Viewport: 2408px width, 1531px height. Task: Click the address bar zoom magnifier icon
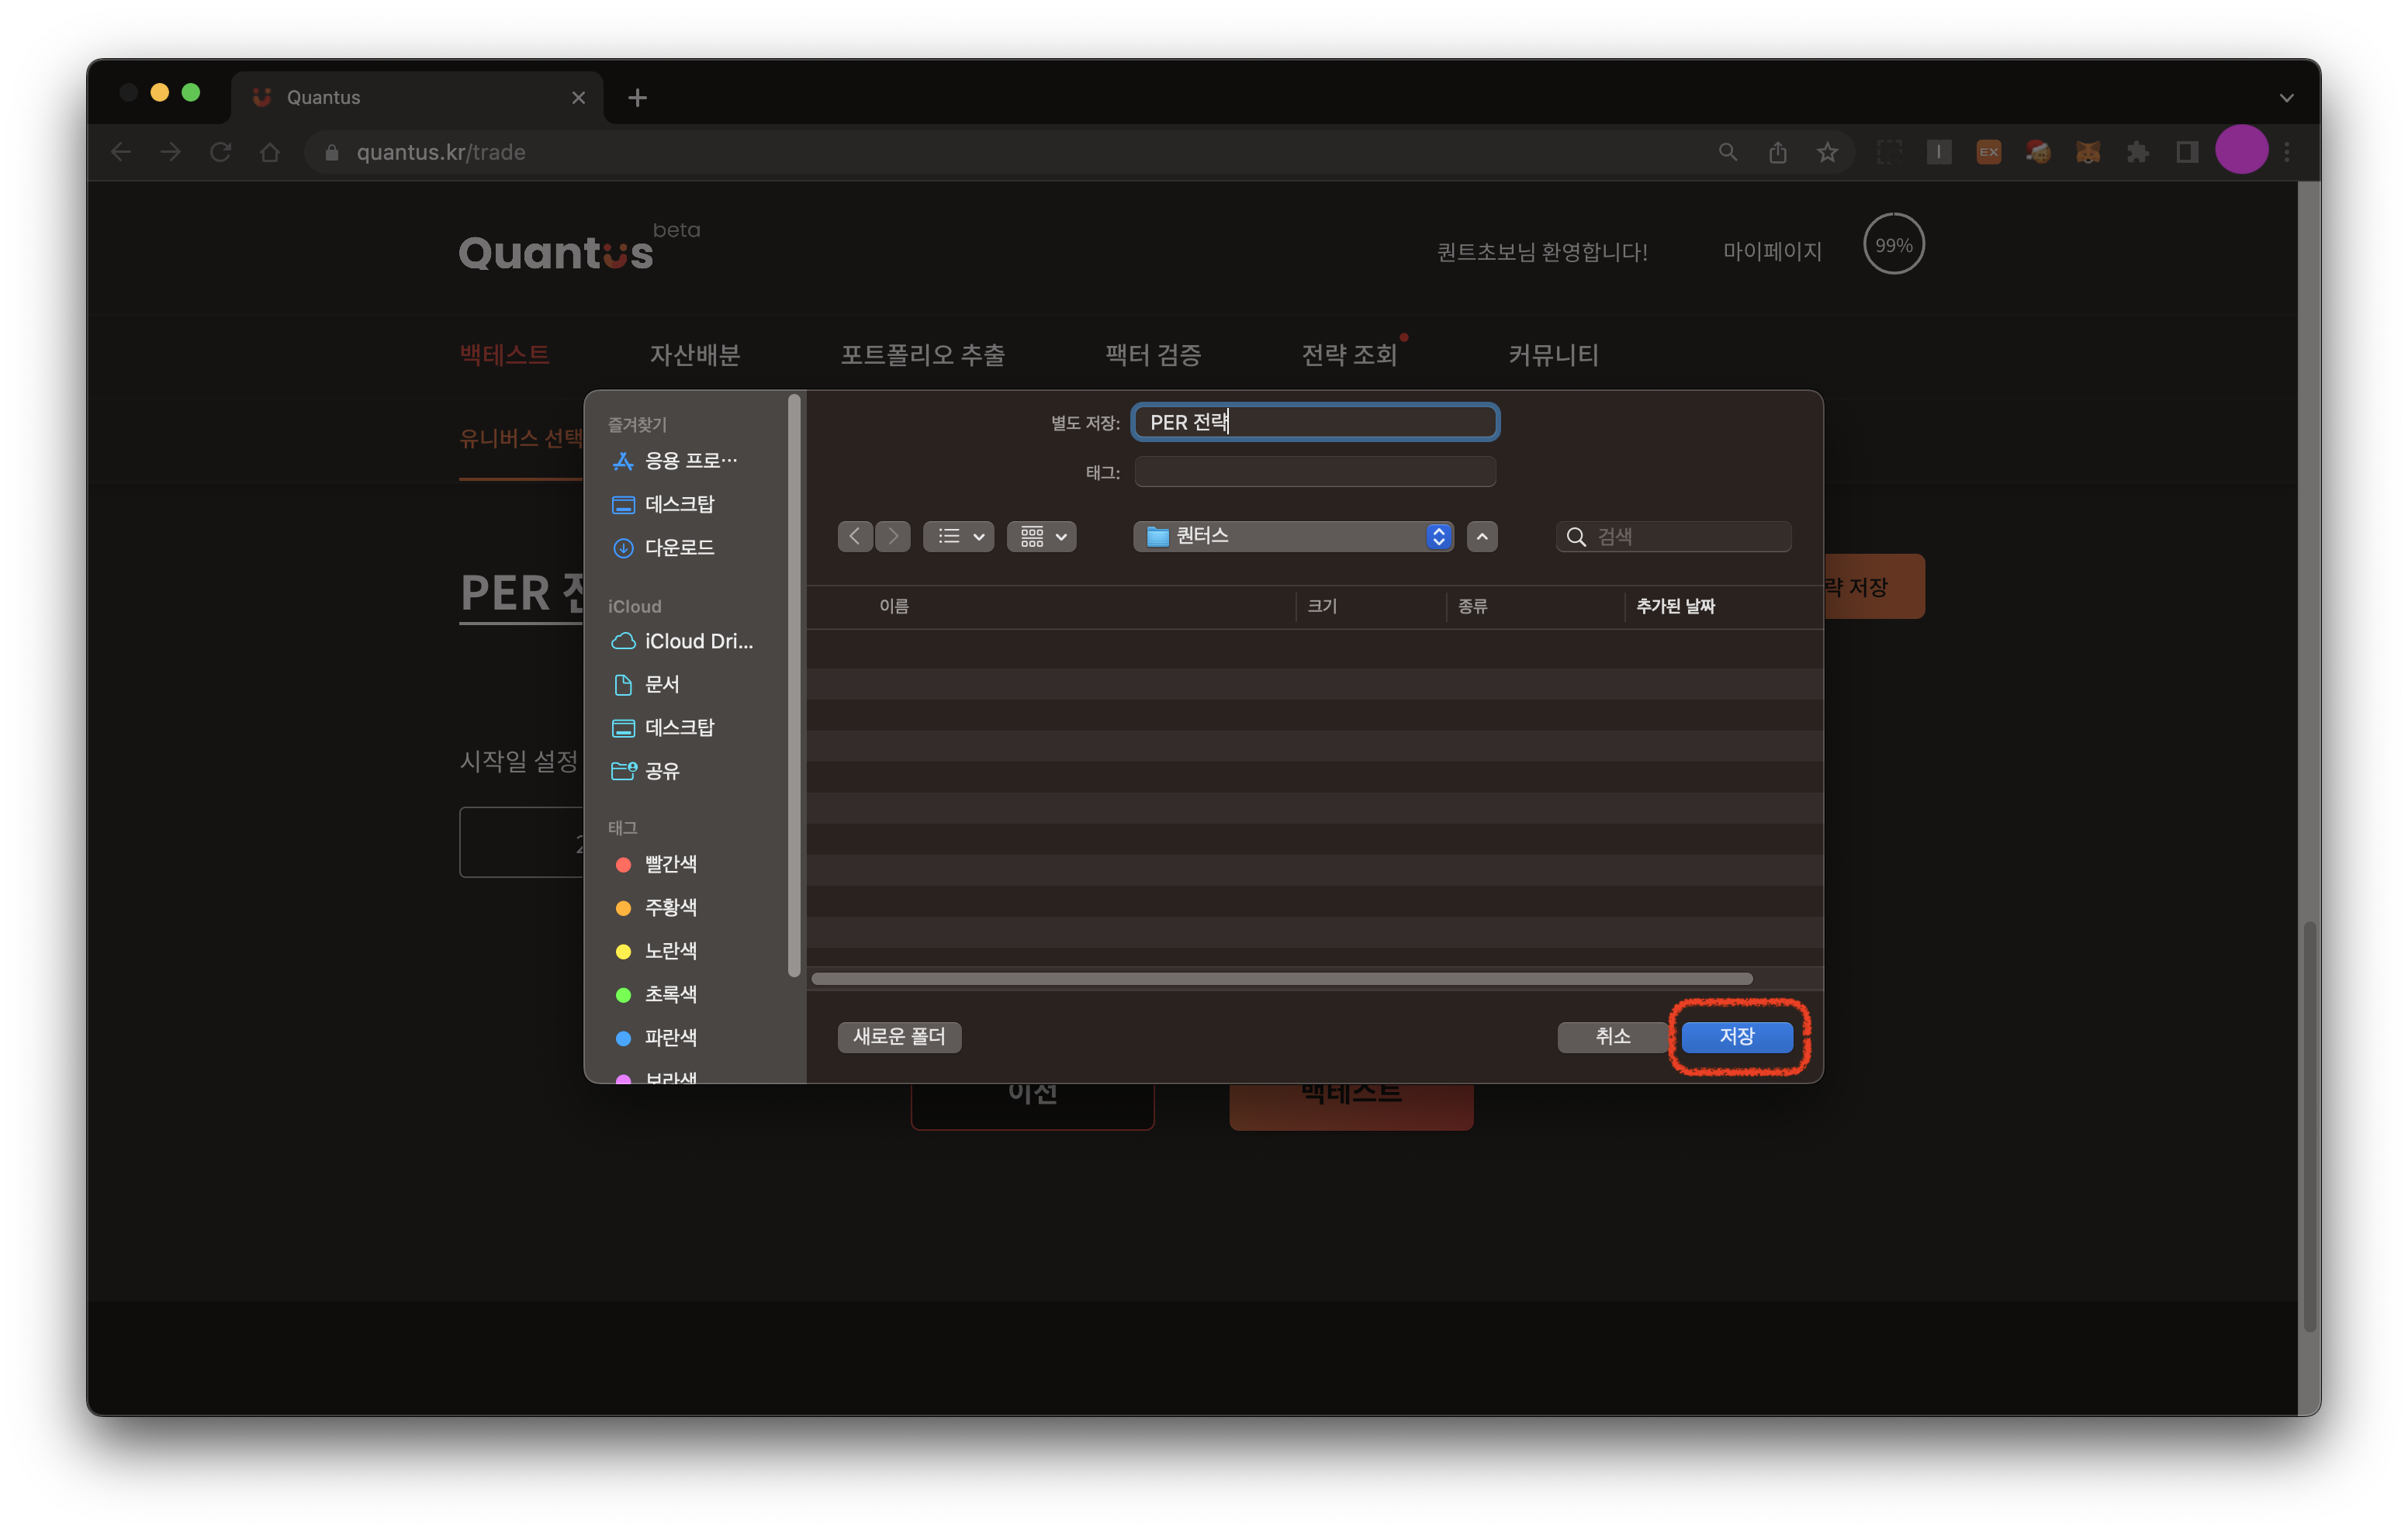point(1728,152)
